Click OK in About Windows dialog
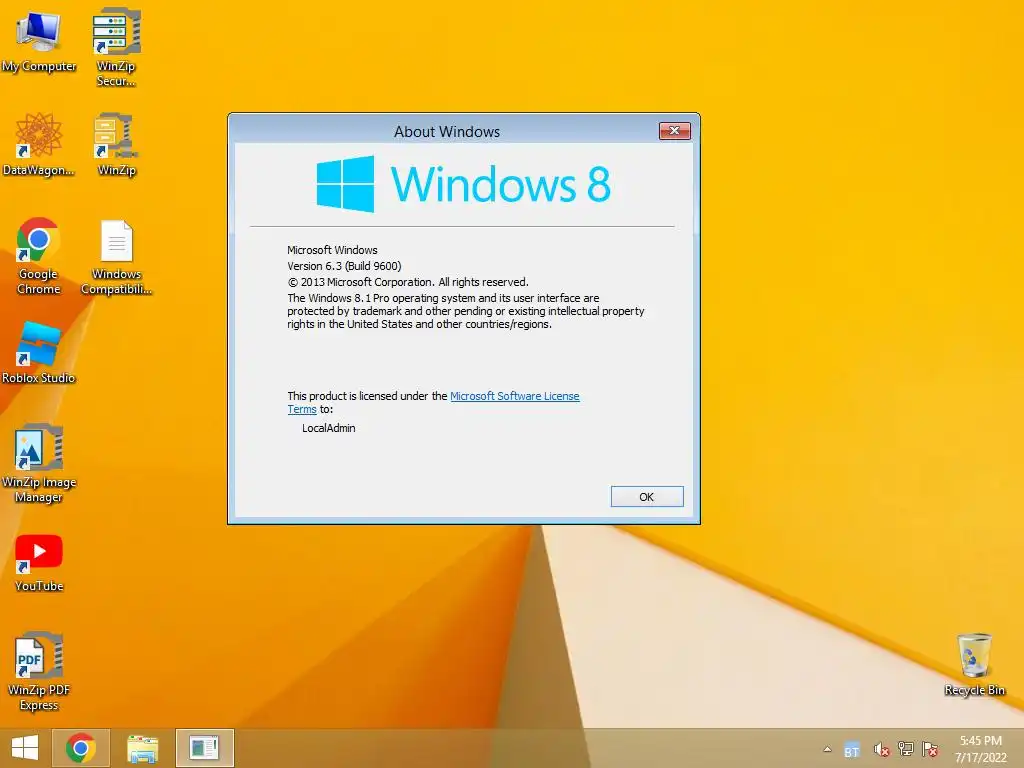Screen dimensions: 1024x768 tap(647, 497)
